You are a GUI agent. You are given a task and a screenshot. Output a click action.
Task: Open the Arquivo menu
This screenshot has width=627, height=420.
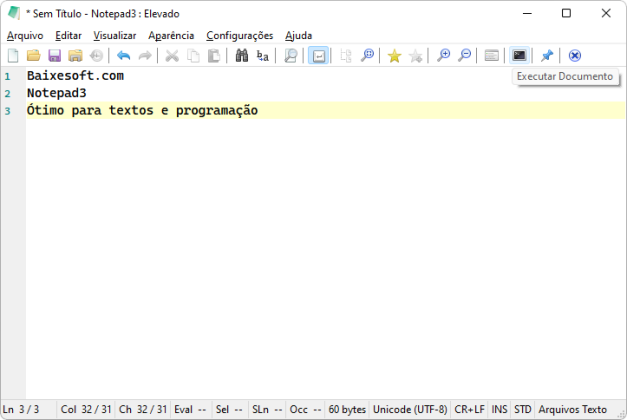25,36
